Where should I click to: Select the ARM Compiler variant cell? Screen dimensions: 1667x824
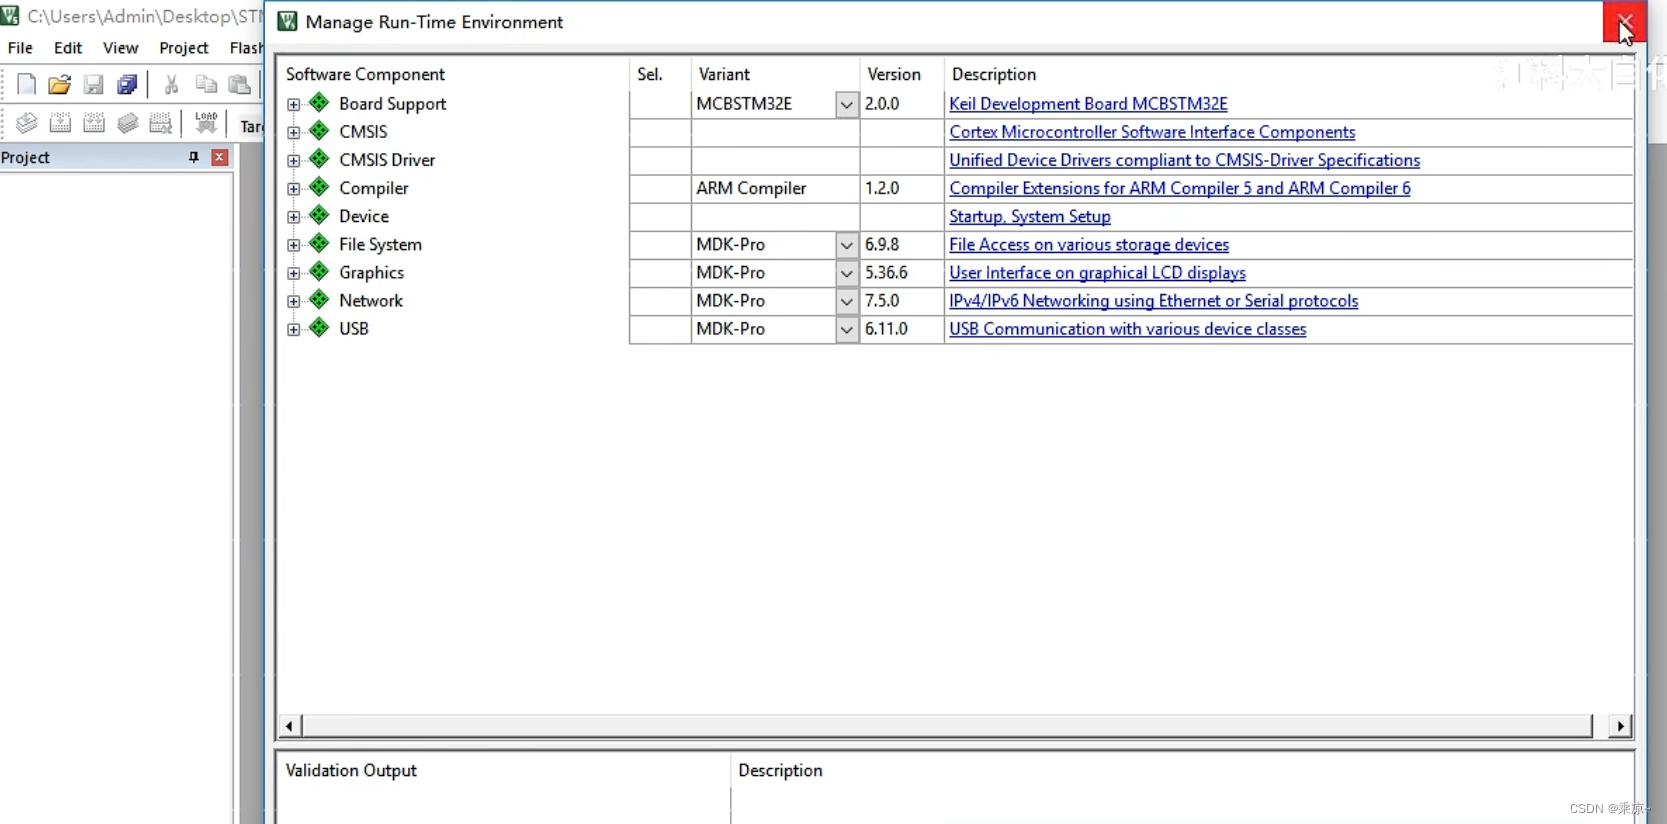pyautogui.click(x=775, y=188)
